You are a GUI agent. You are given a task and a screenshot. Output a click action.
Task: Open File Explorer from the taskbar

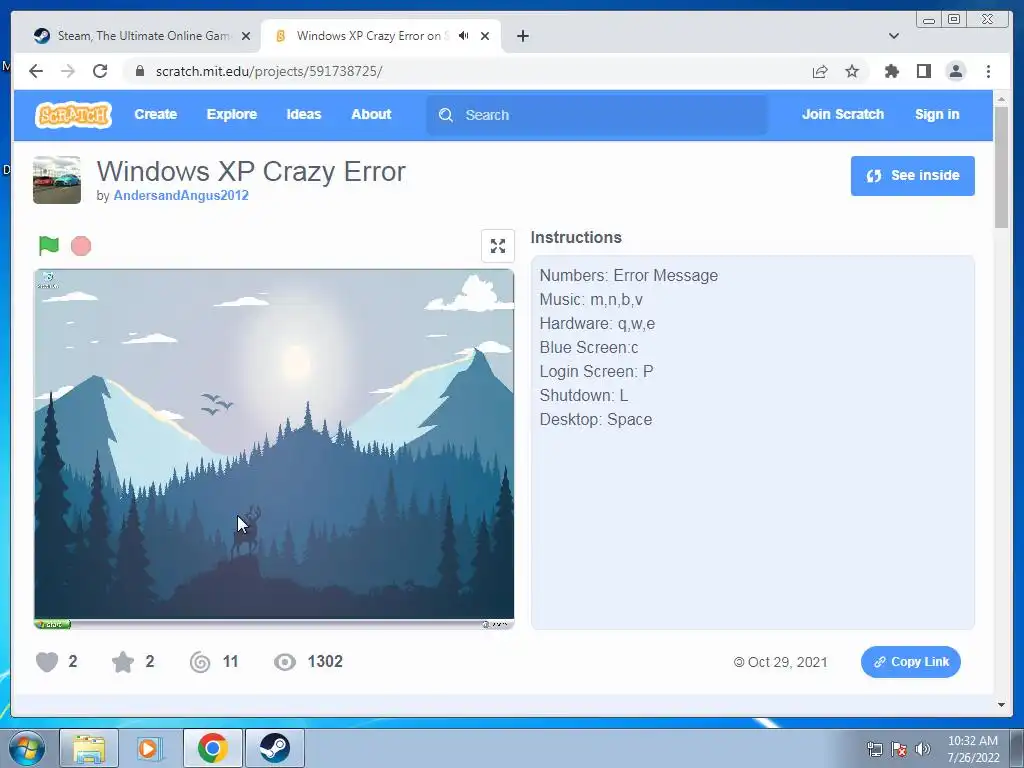pyautogui.click(x=89, y=748)
